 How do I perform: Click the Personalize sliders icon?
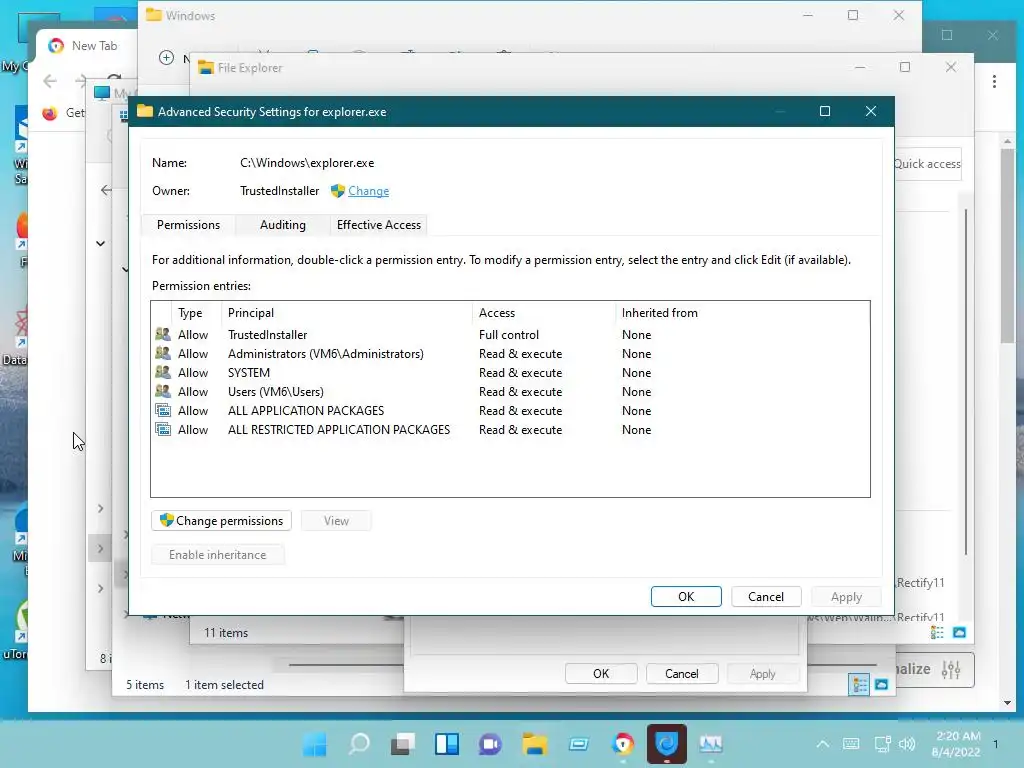(951, 669)
